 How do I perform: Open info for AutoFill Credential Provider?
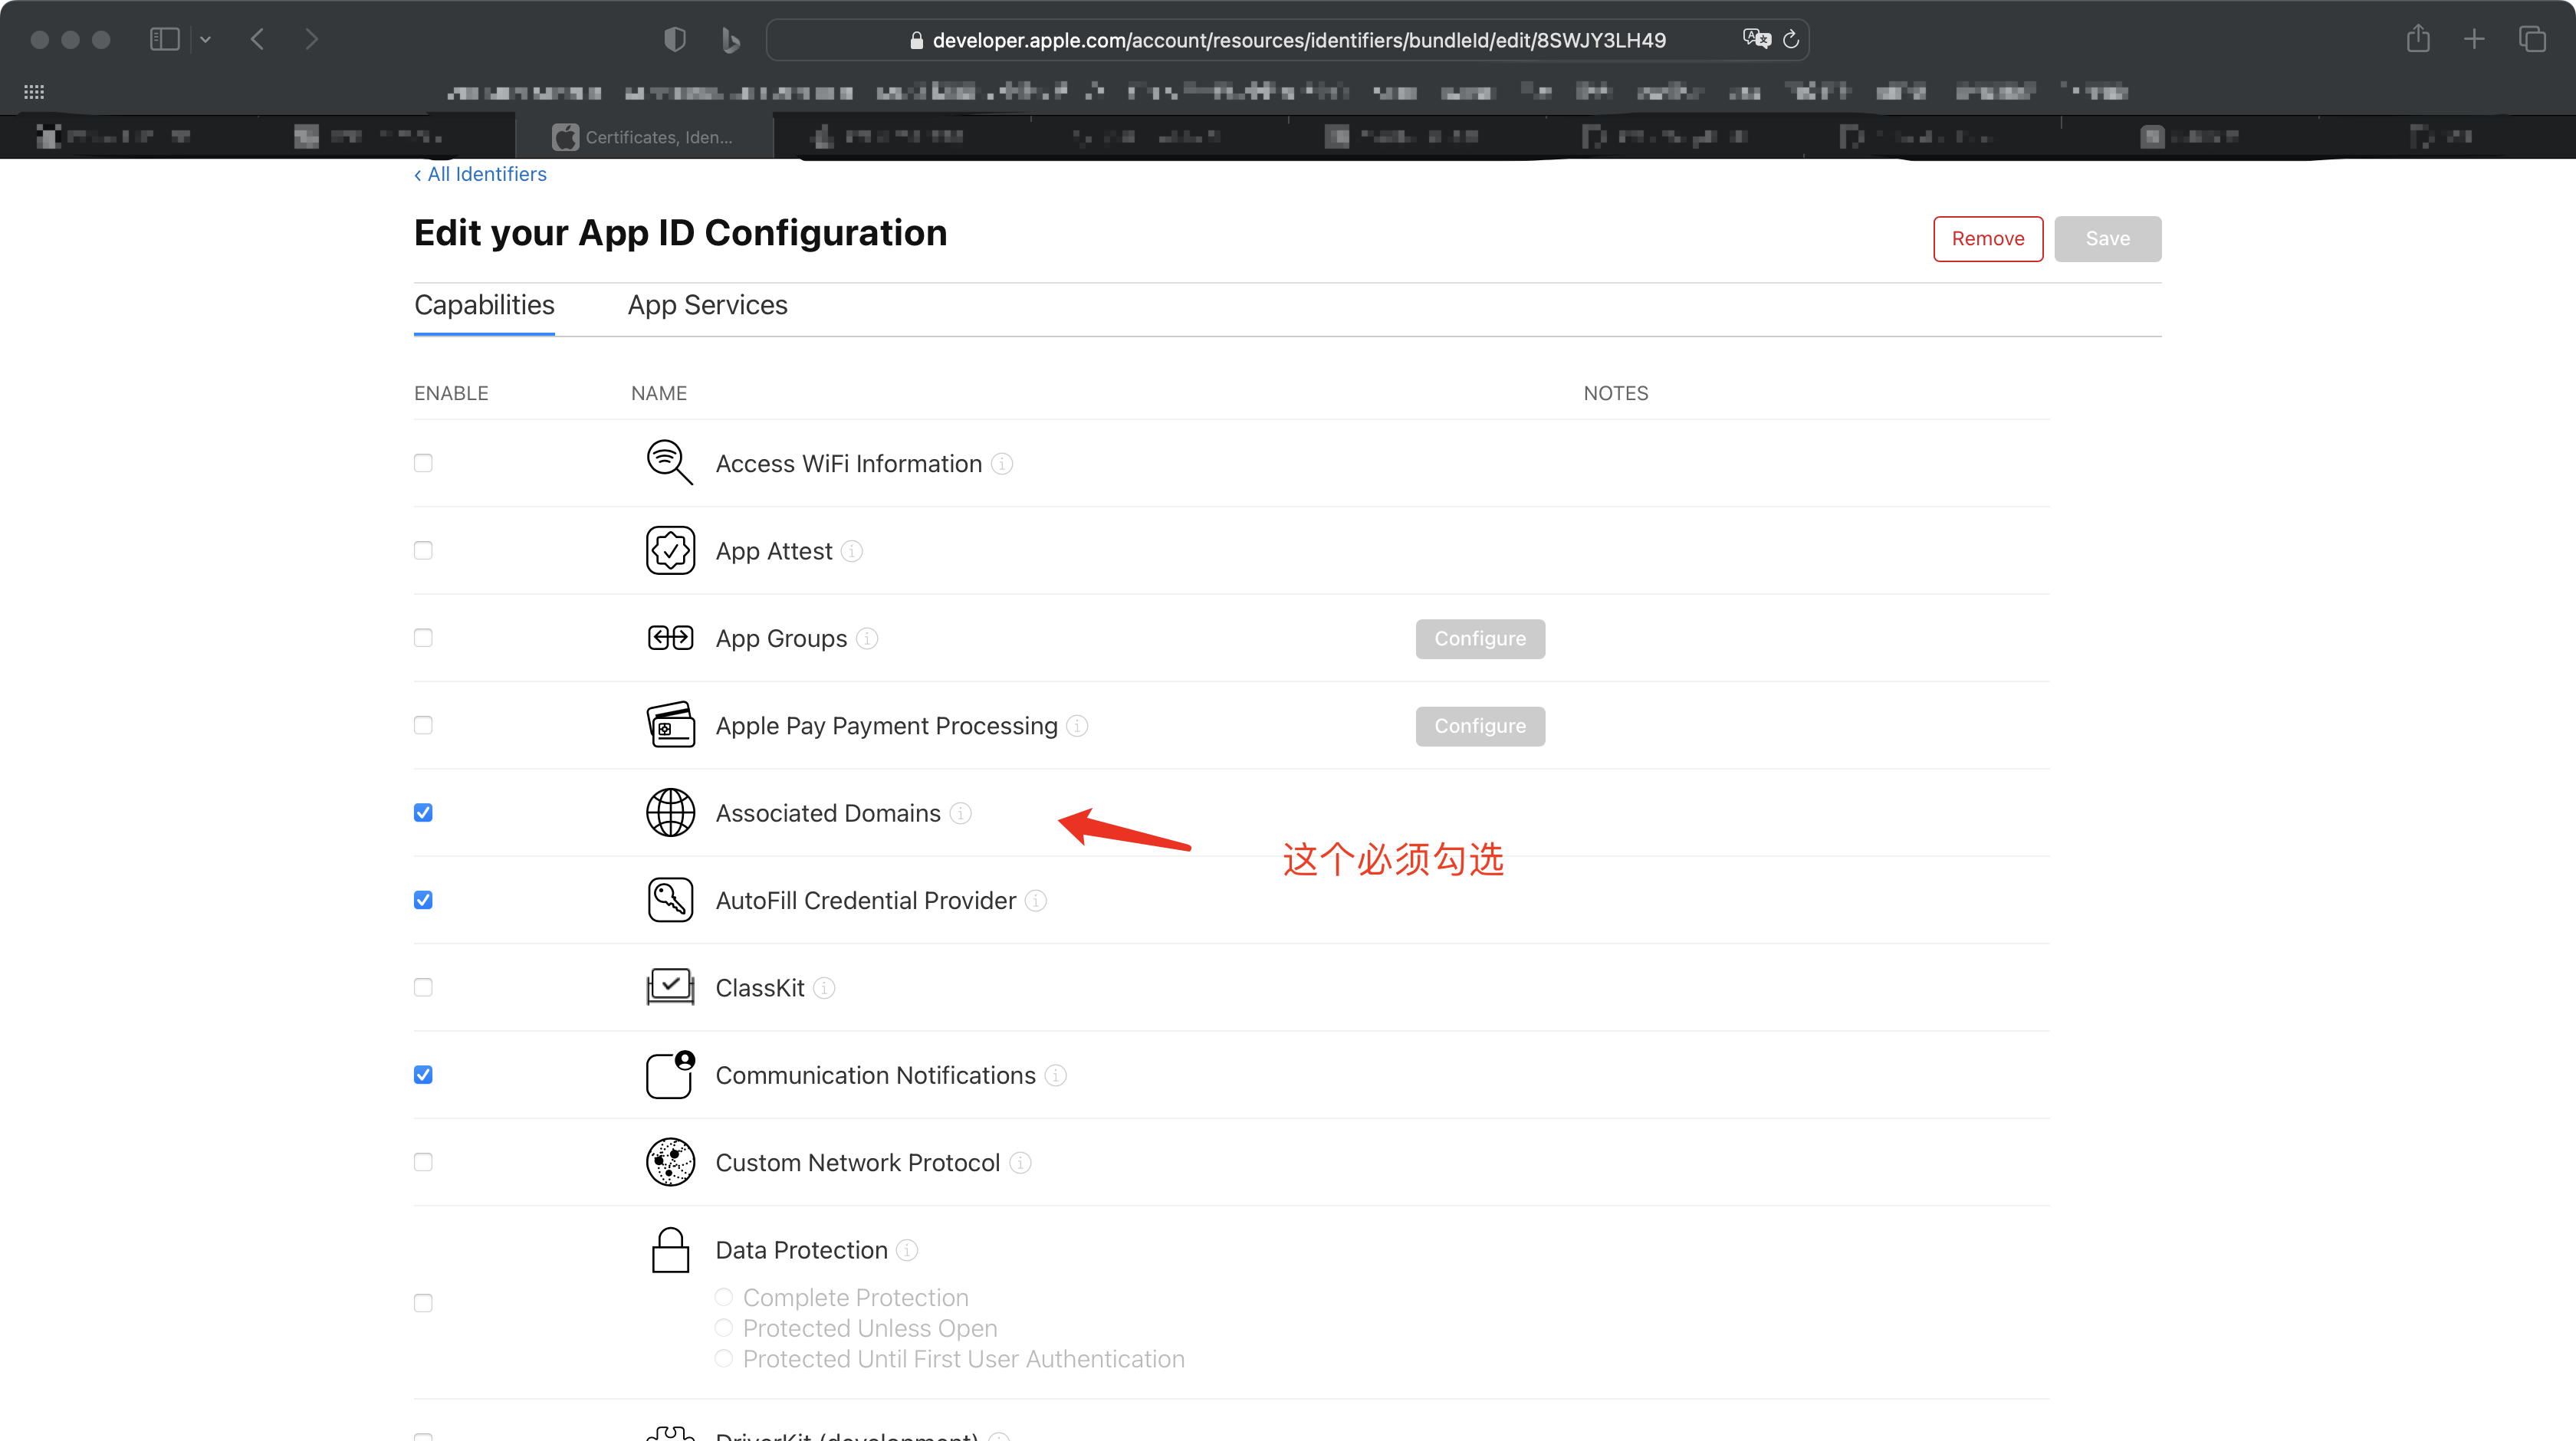click(x=1036, y=901)
